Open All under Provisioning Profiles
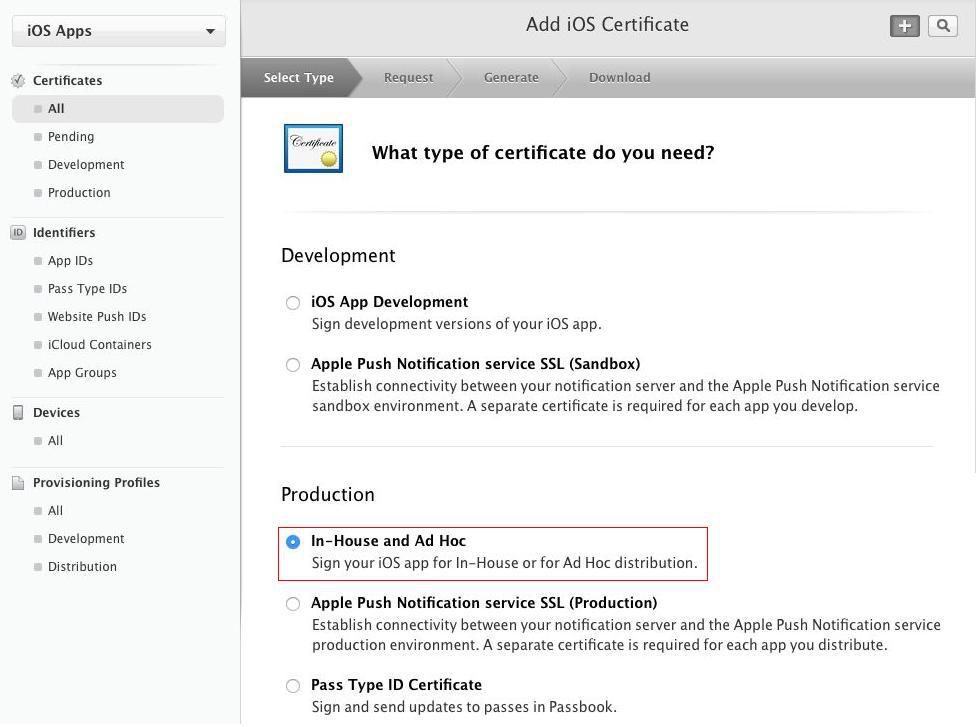This screenshot has width=978, height=727. [x=56, y=511]
